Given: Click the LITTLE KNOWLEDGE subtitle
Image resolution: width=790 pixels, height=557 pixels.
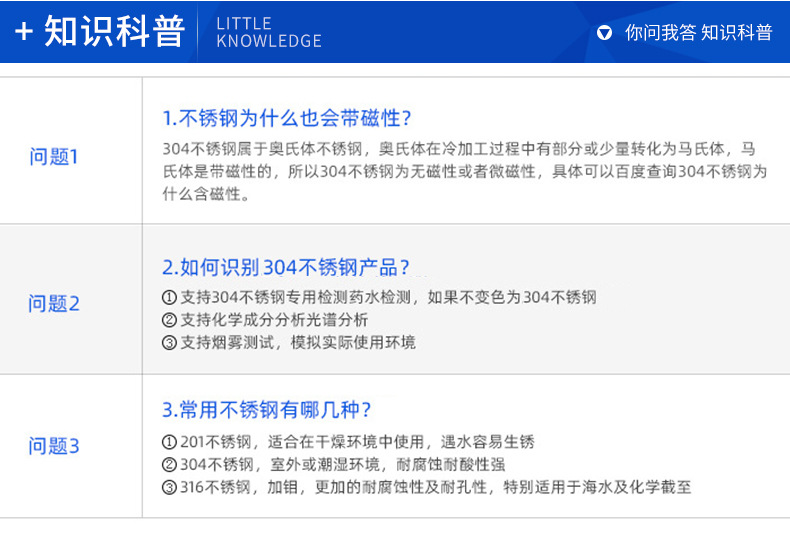Looking at the screenshot, I should pyautogui.click(x=269, y=32).
